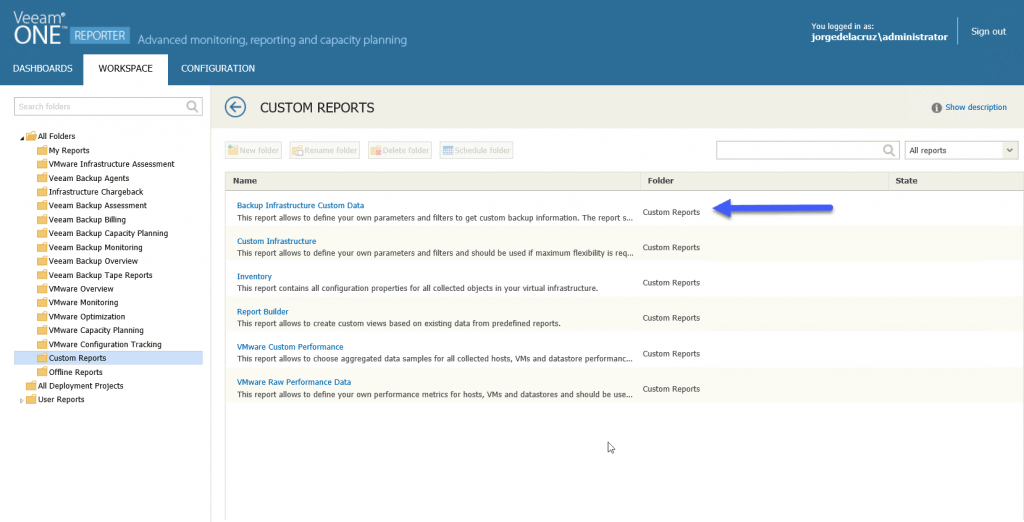Open the Configuration tab
Viewport: 1024px width, 522px height.
tap(218, 69)
